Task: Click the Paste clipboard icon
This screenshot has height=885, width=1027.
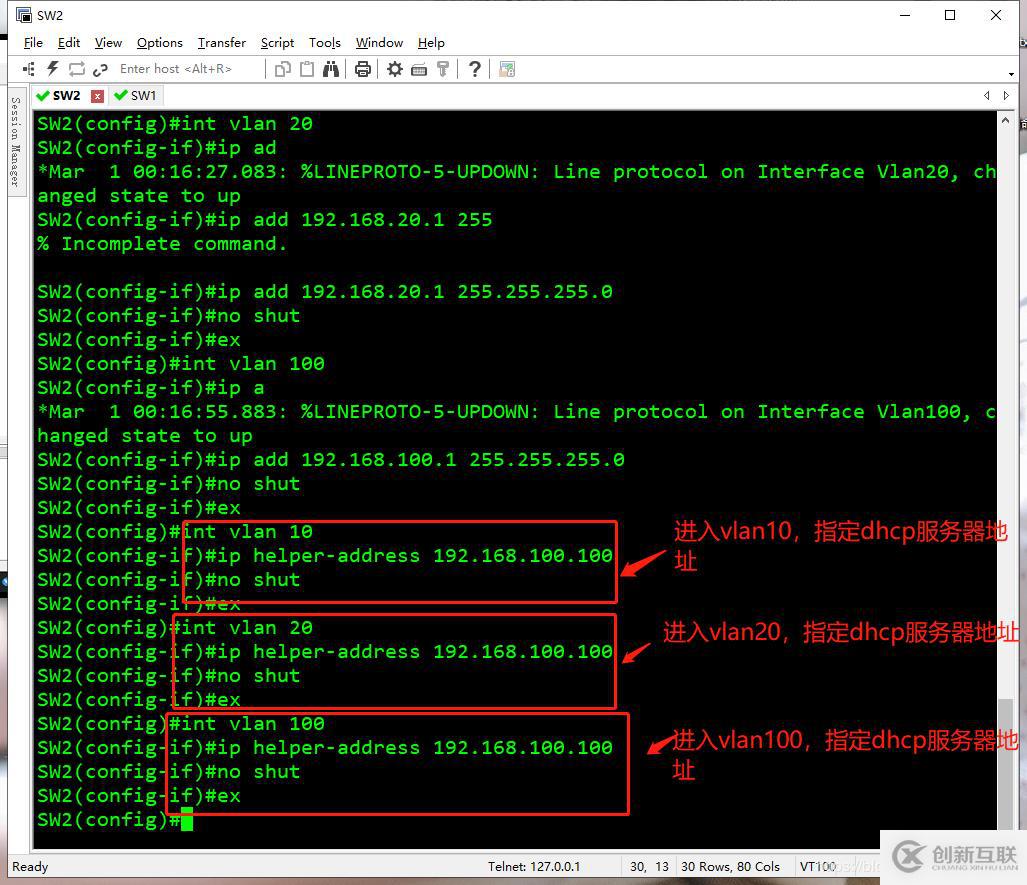Action: 307,69
